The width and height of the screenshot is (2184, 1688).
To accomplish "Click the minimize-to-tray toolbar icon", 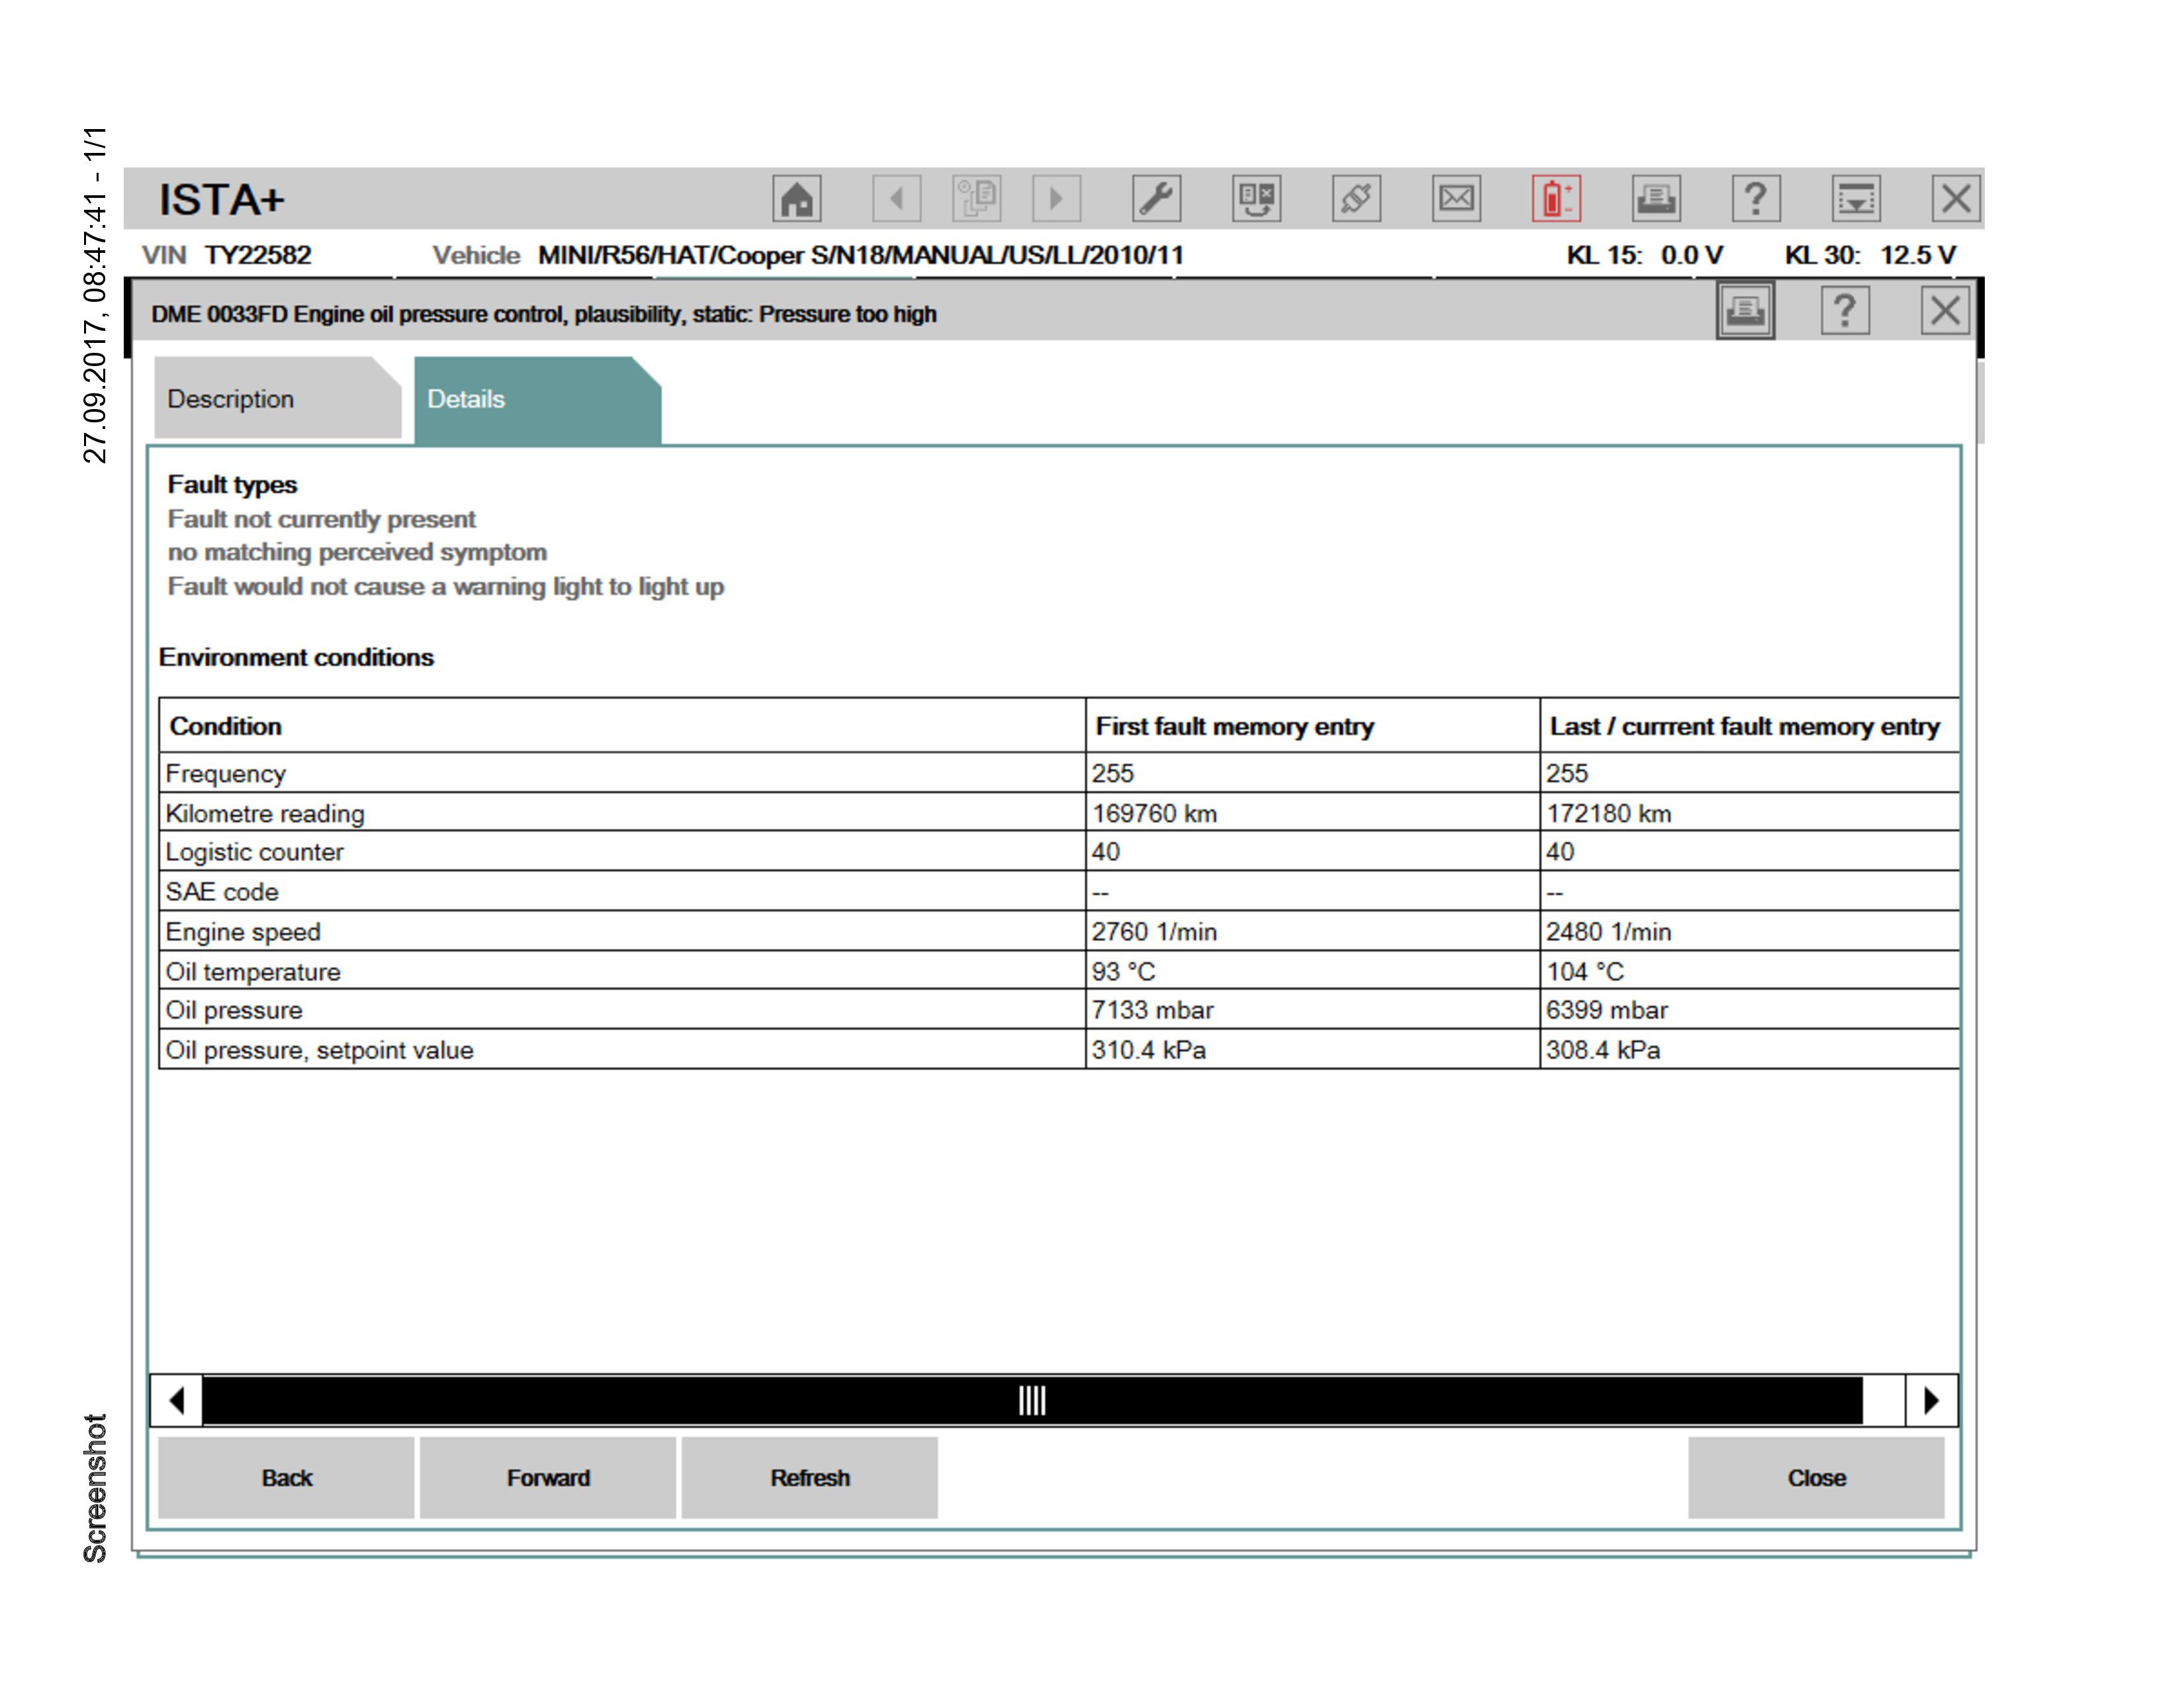I will coord(1856,198).
